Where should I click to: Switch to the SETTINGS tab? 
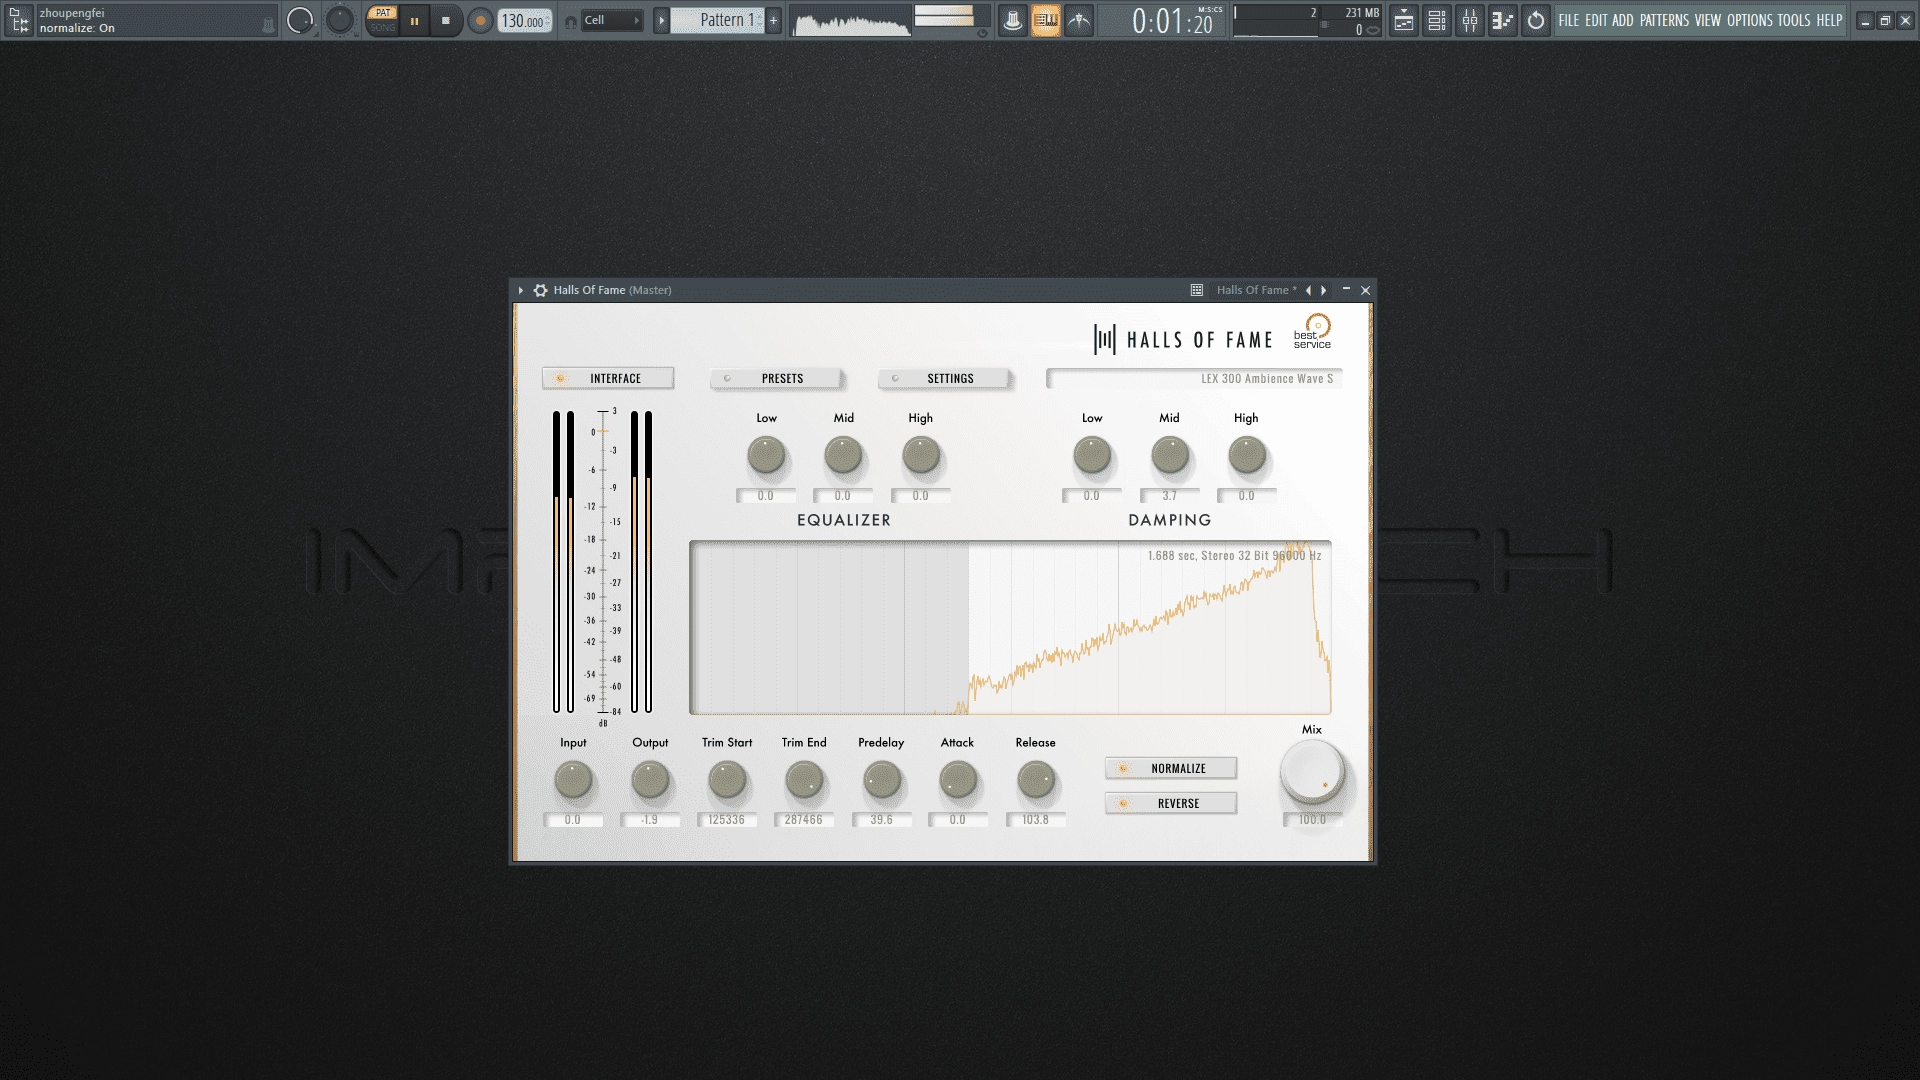click(944, 378)
